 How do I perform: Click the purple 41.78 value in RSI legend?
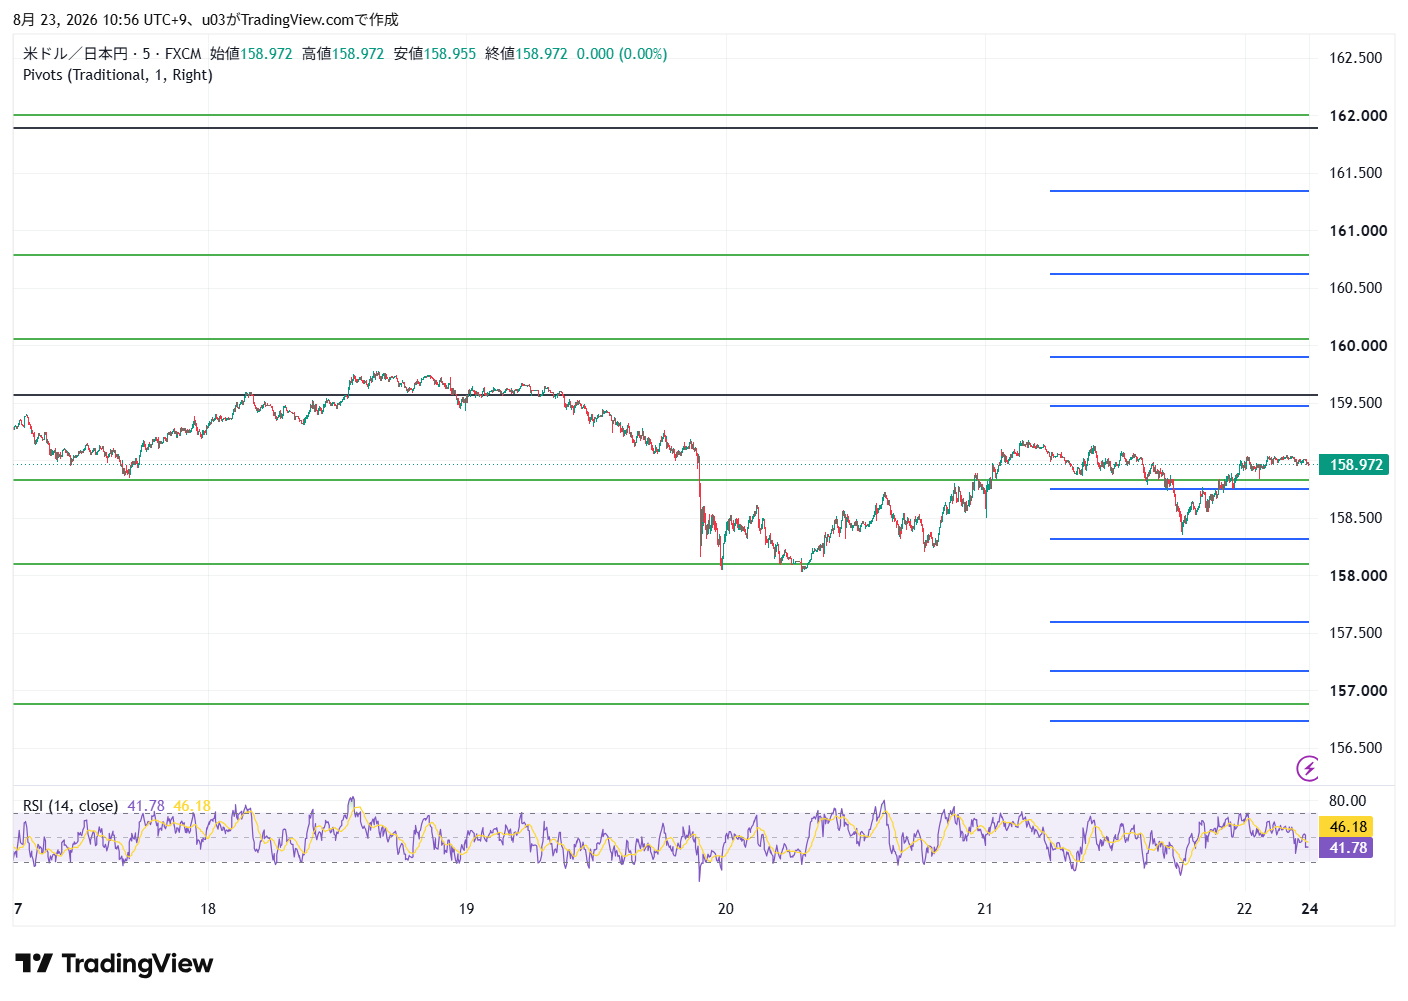pos(146,806)
